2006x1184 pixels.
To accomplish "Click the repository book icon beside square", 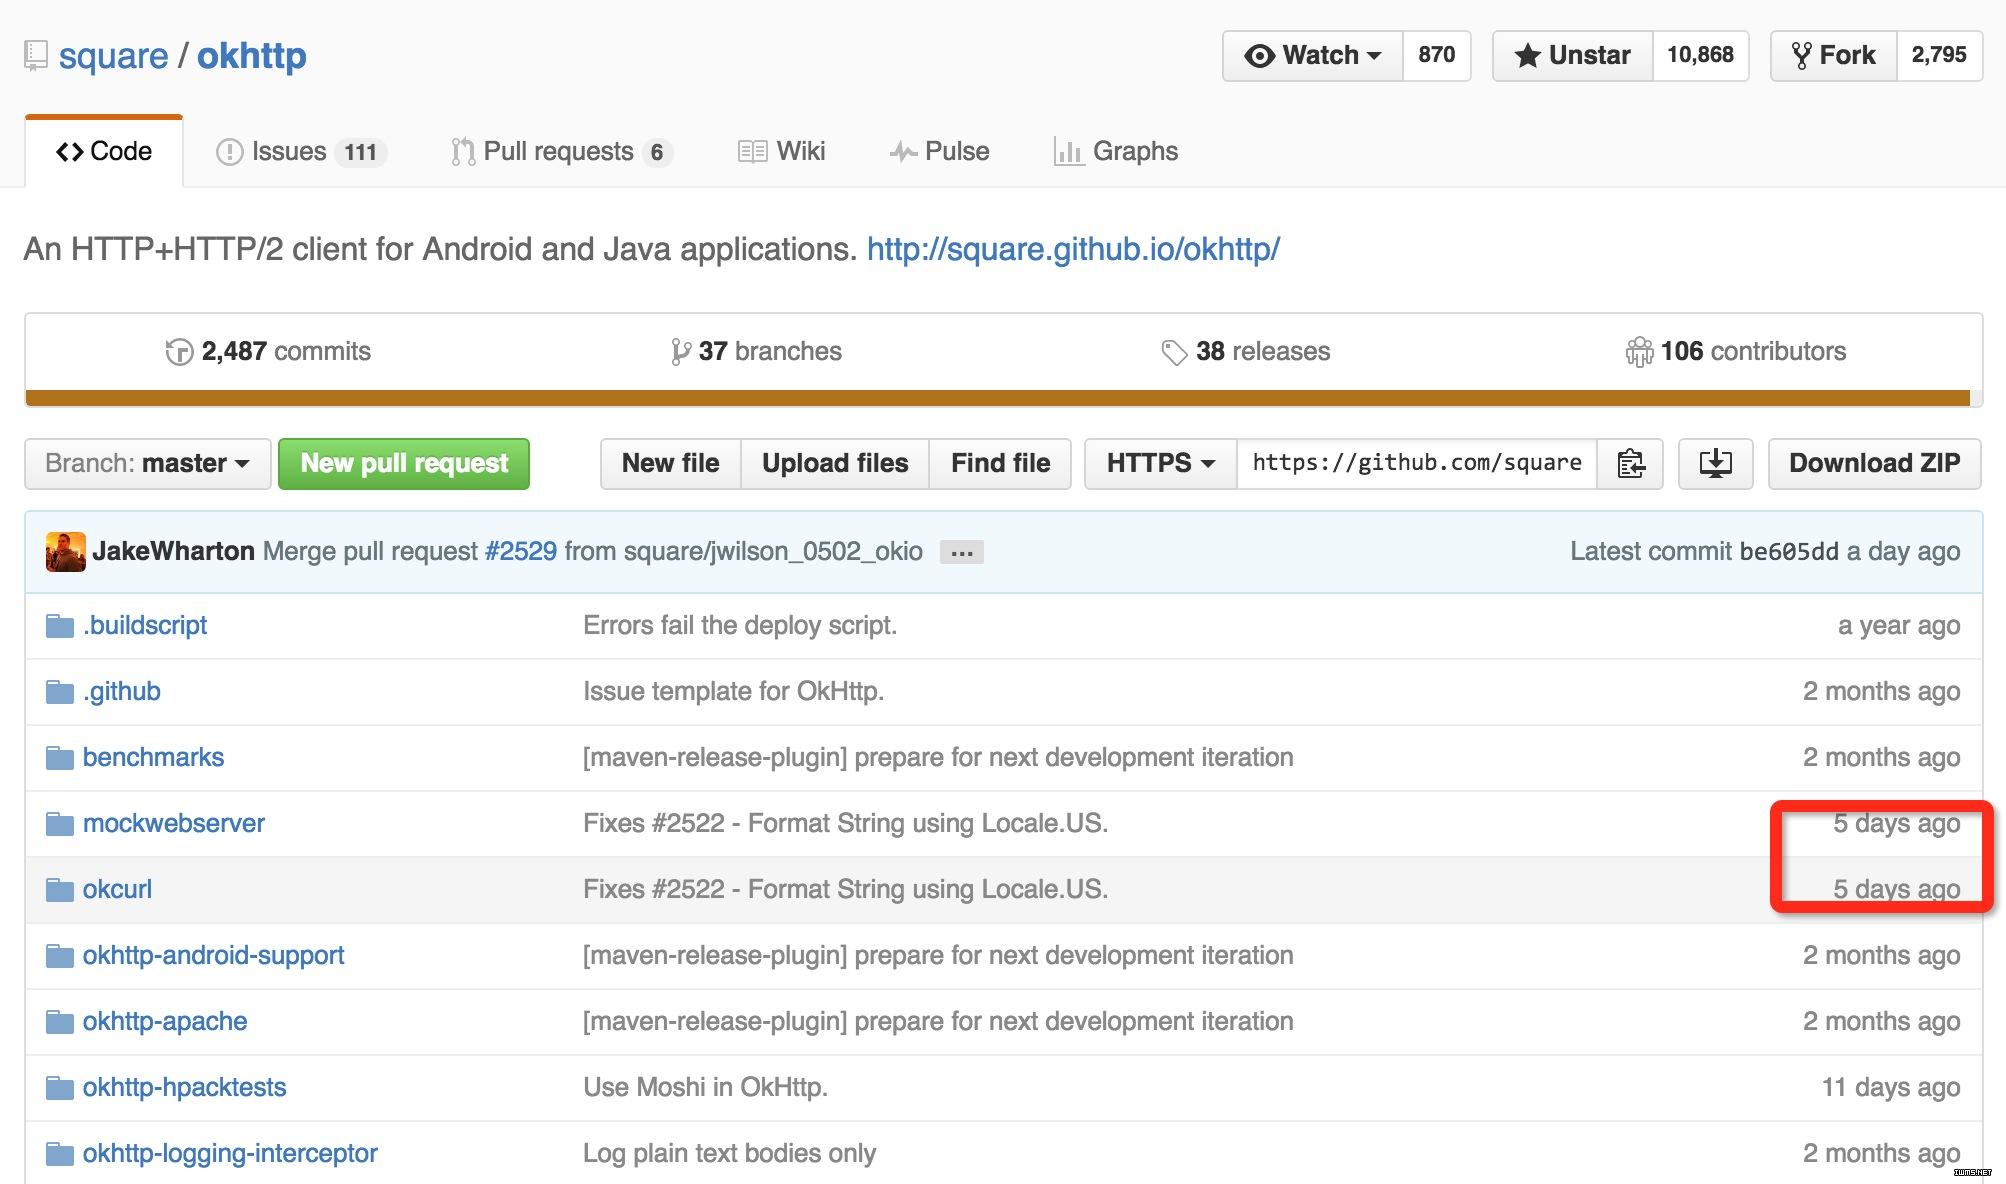I will tap(36, 55).
